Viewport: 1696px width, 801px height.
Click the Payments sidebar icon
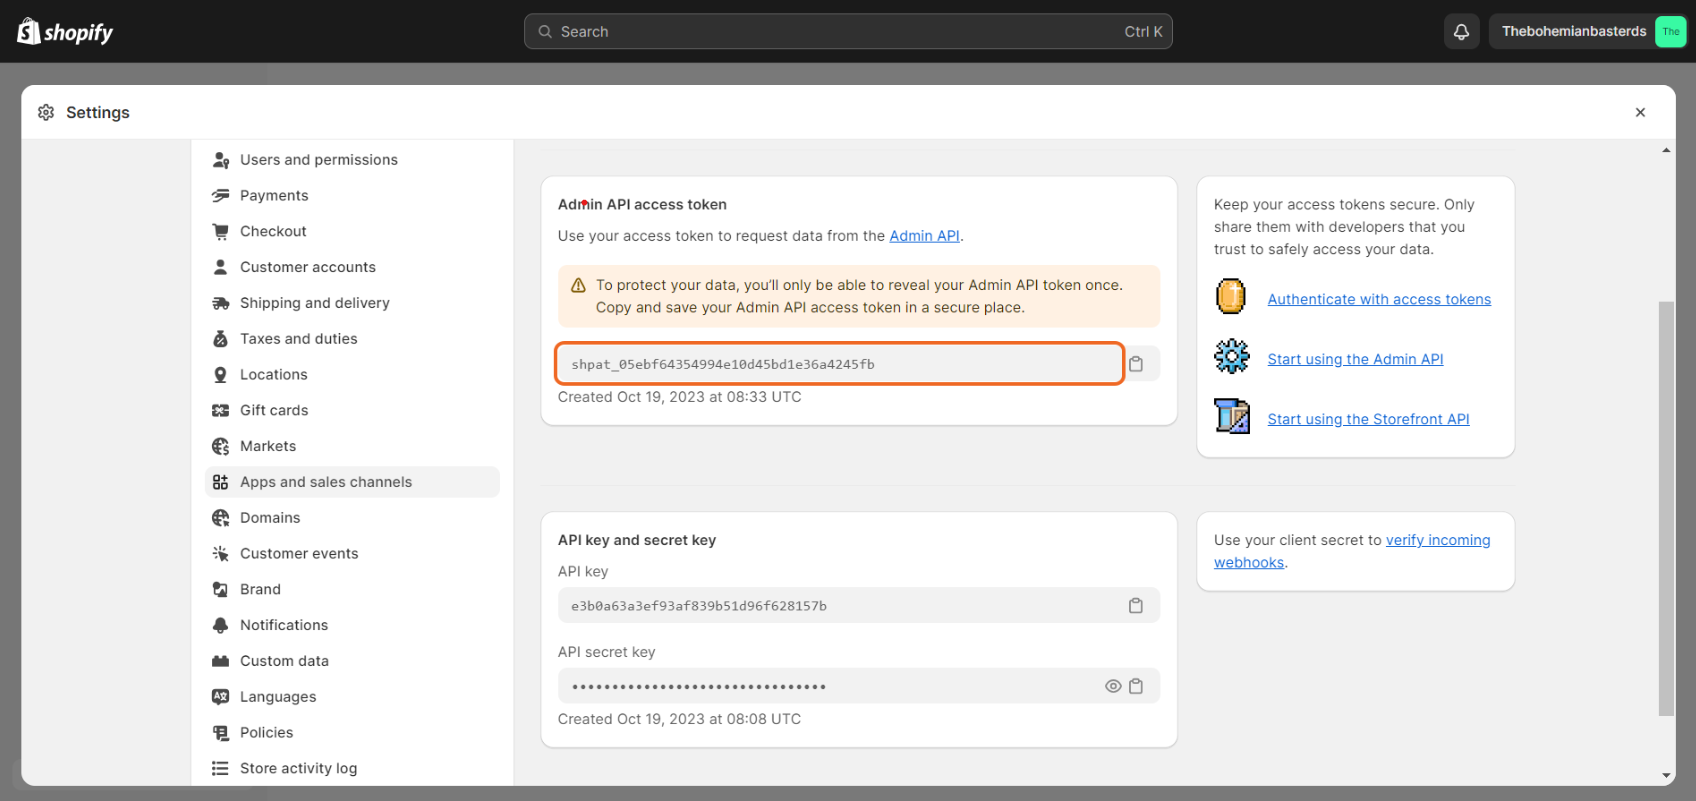[221, 196]
